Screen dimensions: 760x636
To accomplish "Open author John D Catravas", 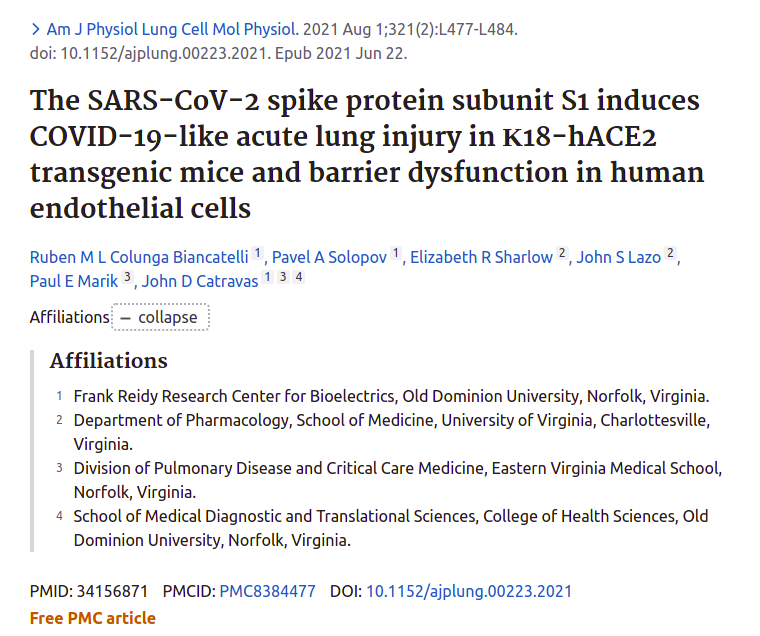I will point(200,281).
